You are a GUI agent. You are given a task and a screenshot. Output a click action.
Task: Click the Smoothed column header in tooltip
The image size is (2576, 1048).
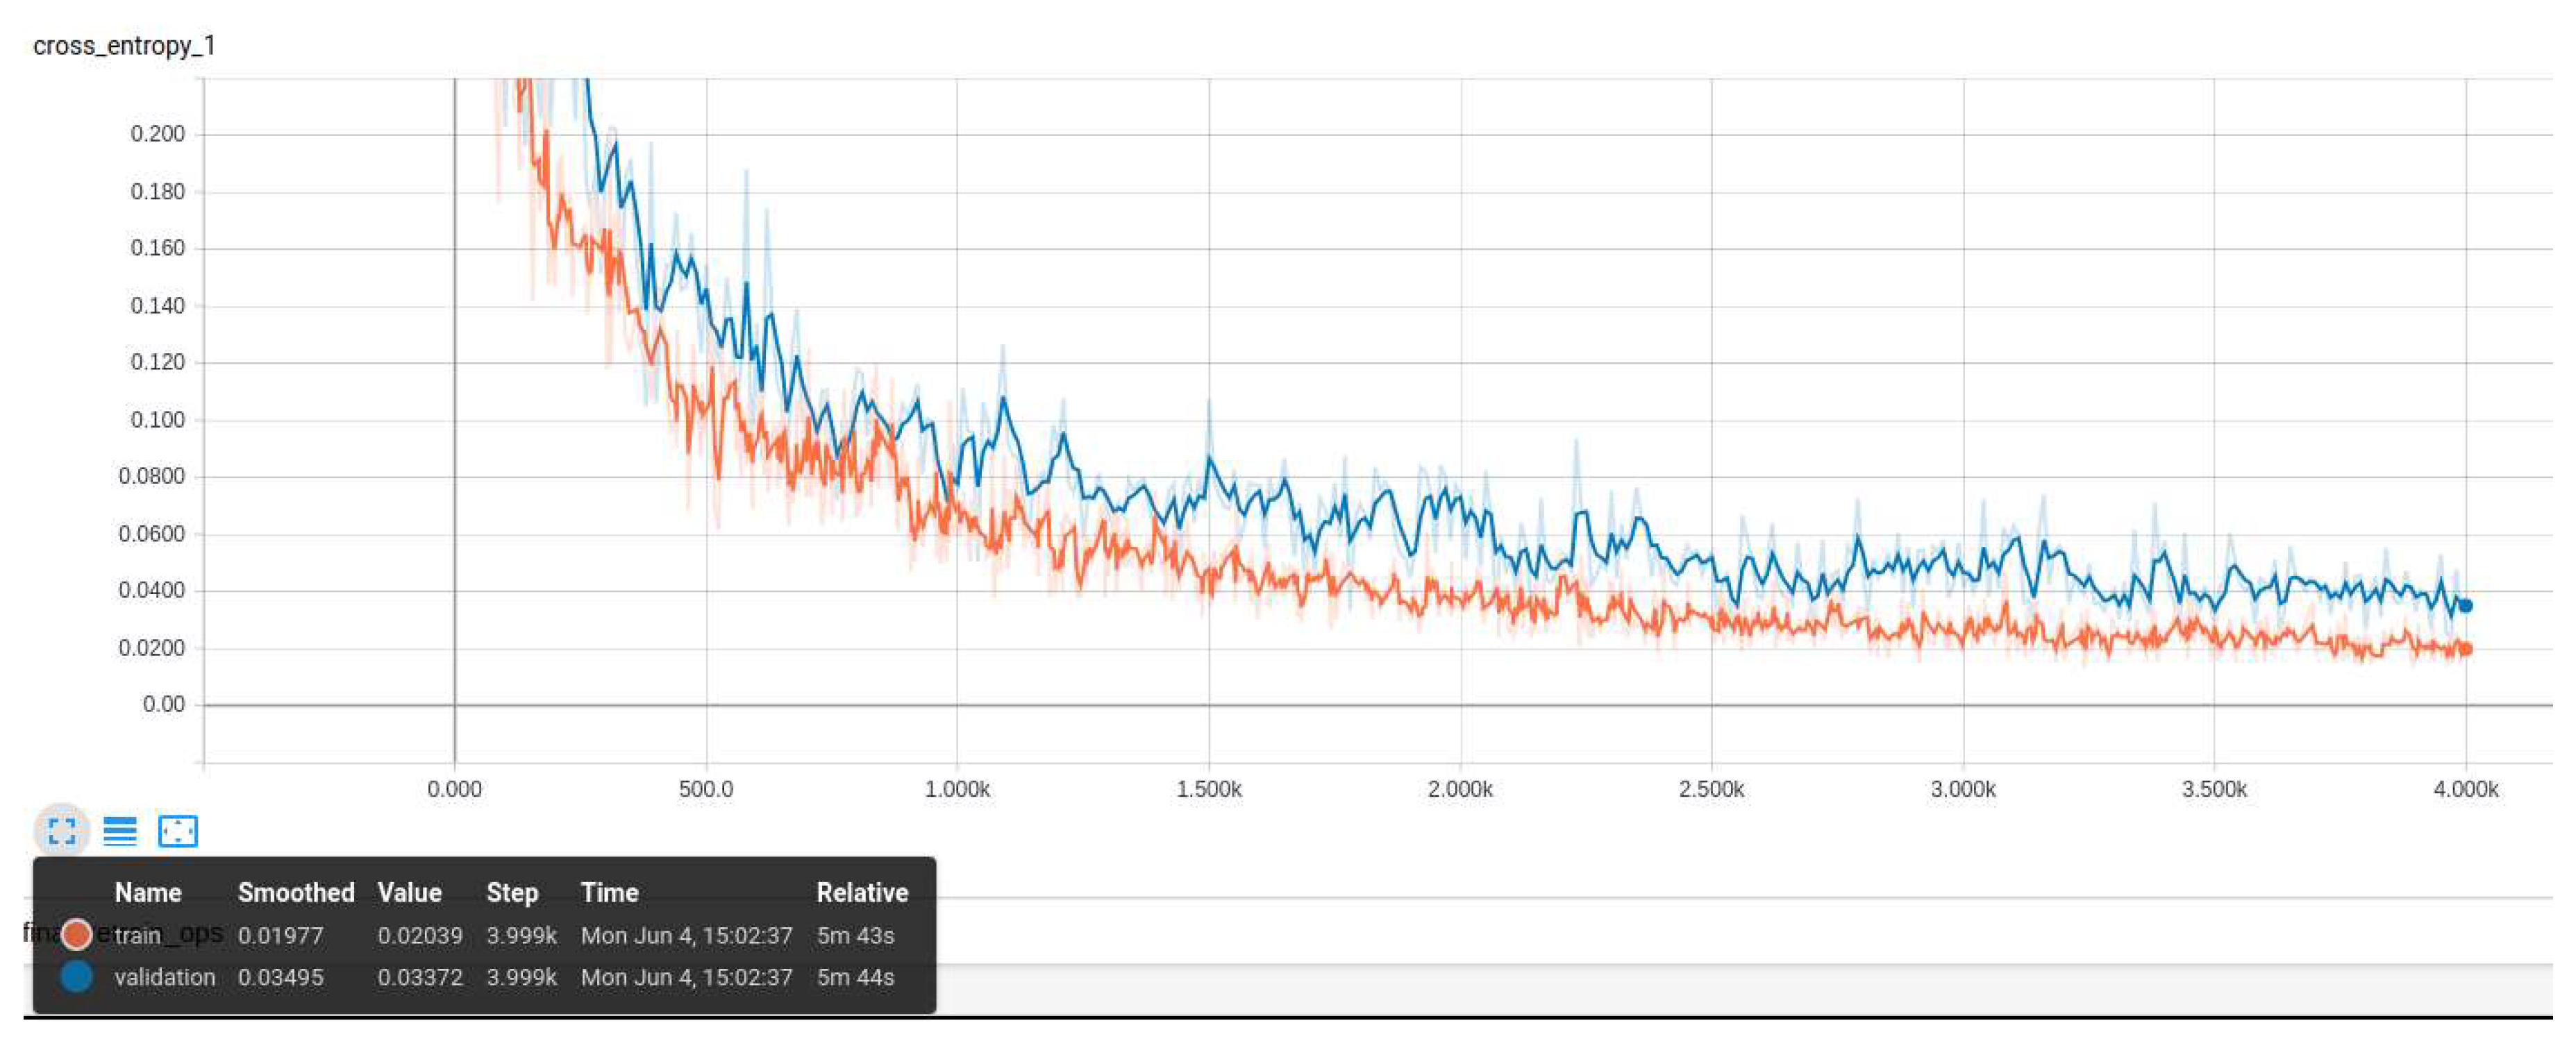coord(296,892)
